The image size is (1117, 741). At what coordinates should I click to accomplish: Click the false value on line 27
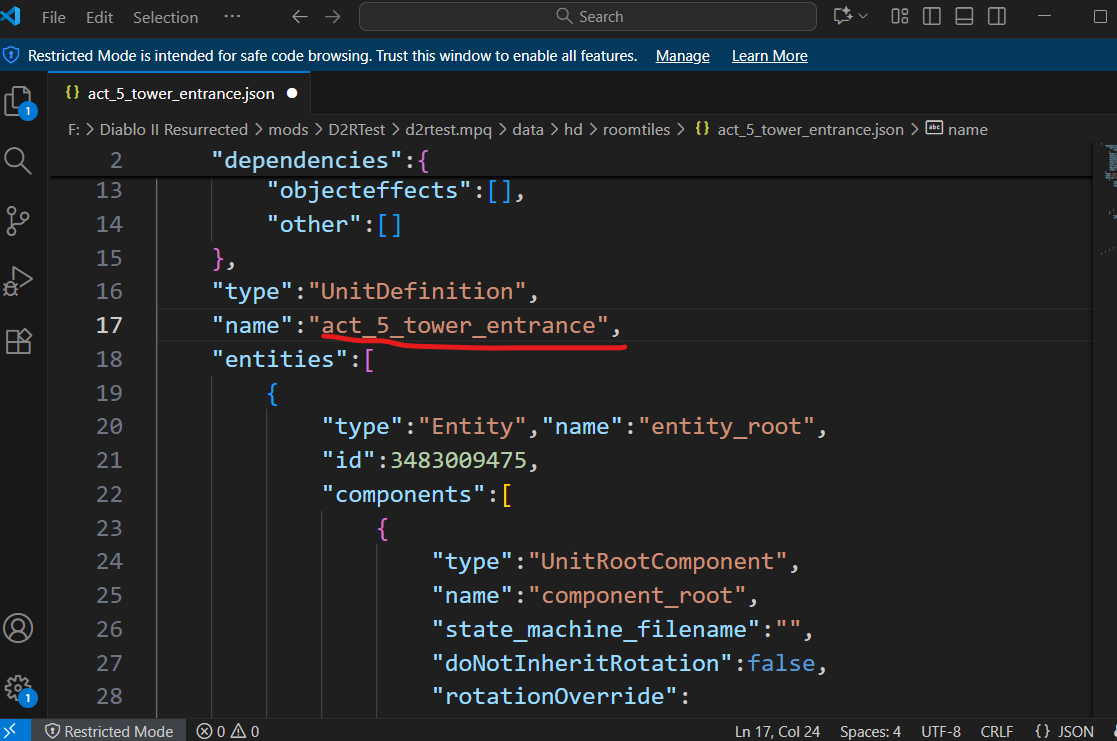pos(781,663)
